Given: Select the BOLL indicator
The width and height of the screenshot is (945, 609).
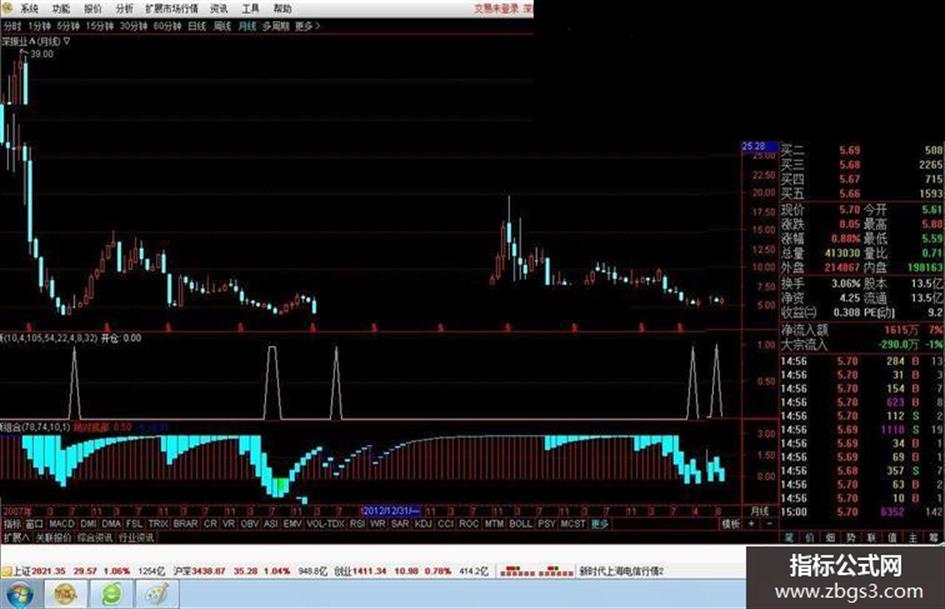Looking at the screenshot, I should (521, 524).
